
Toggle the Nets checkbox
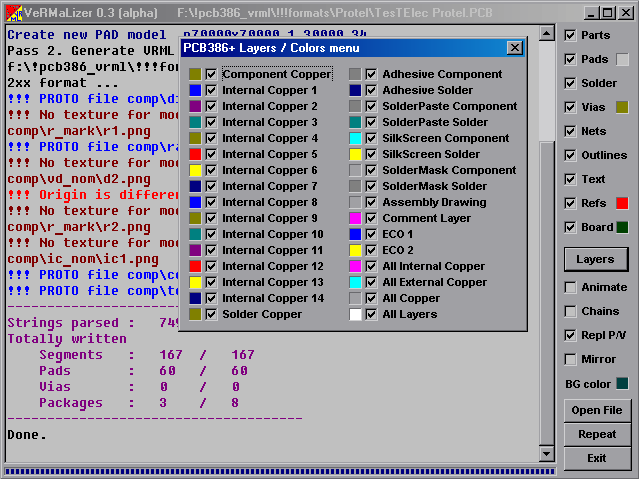(570, 131)
